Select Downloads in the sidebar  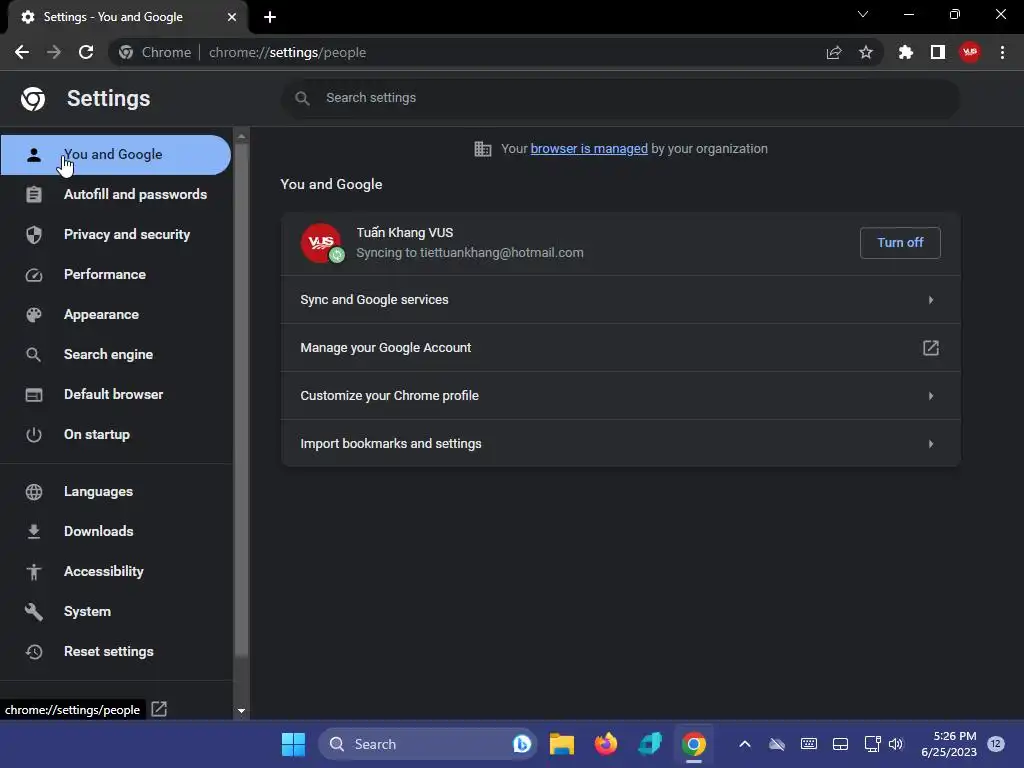click(x=116, y=532)
